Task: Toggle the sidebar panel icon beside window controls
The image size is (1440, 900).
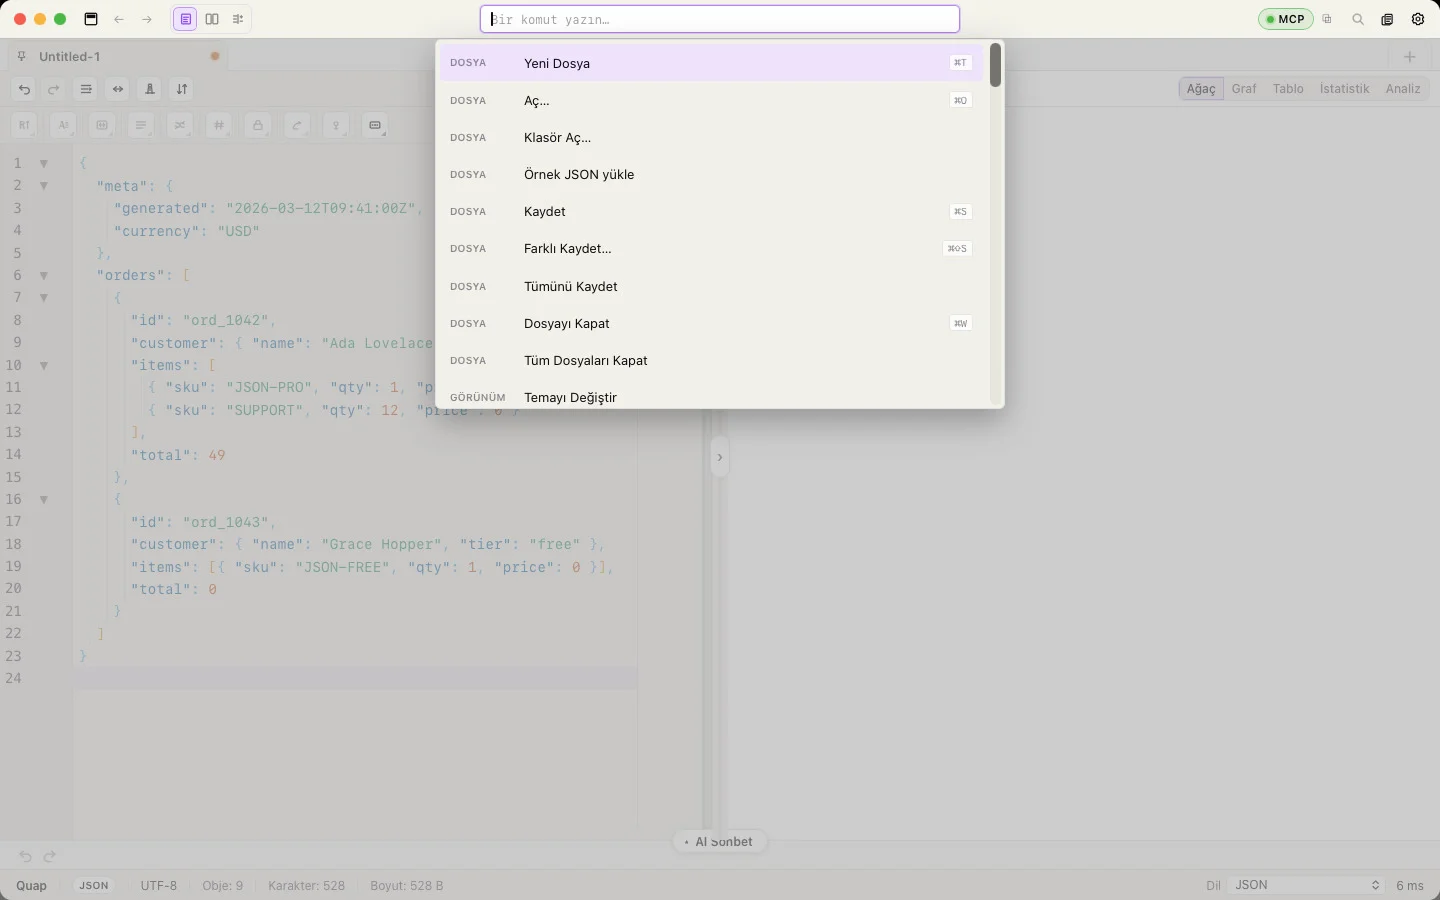Action: pos(91,19)
